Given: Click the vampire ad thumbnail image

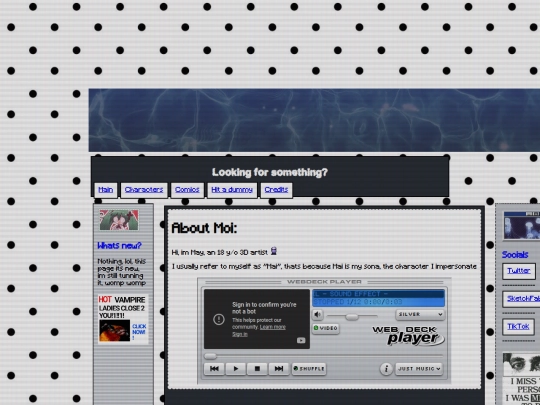Looking at the screenshot, I should pos(114,331).
